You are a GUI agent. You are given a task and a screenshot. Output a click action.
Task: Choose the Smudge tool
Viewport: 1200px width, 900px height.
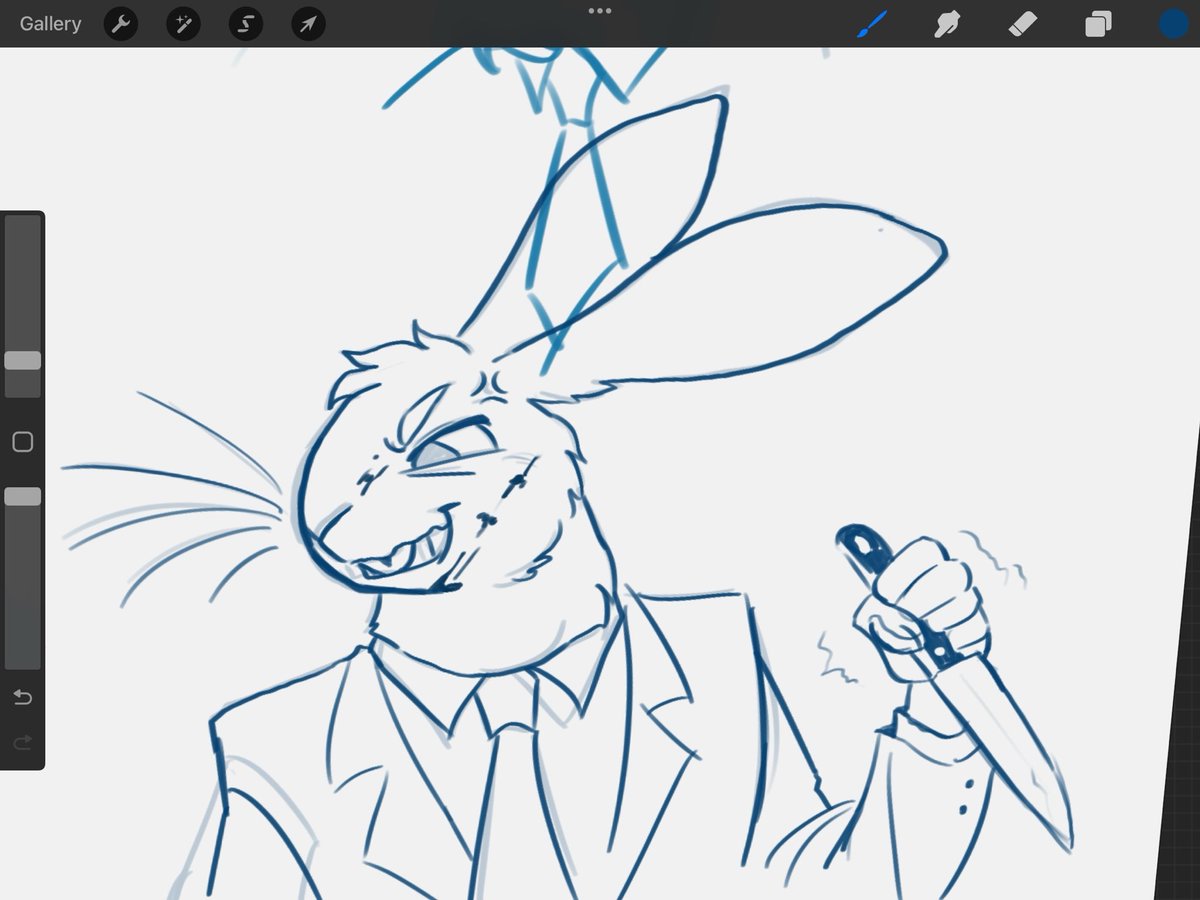click(946, 24)
